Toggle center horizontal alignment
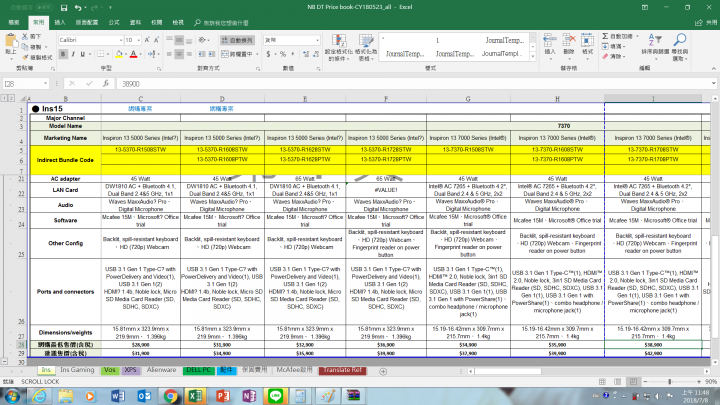Viewport: 720px width, 405px height. [x=179, y=54]
